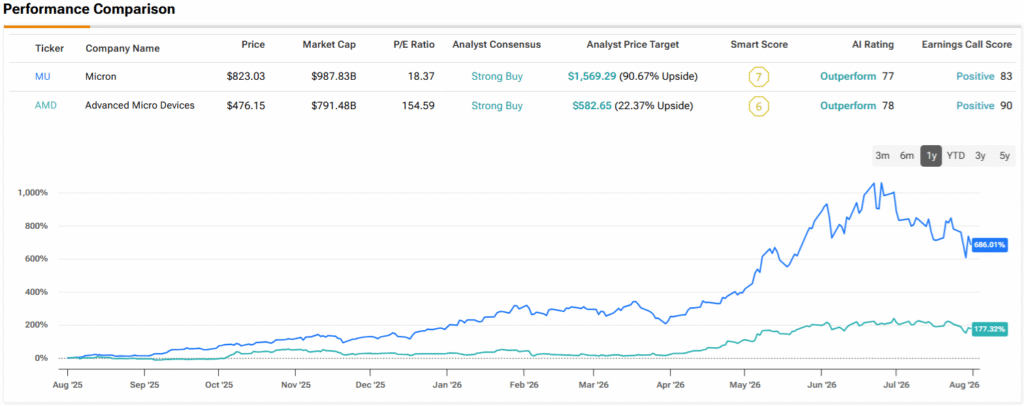Click the $823.03 price value
1024x406 pixels.
pos(246,76)
